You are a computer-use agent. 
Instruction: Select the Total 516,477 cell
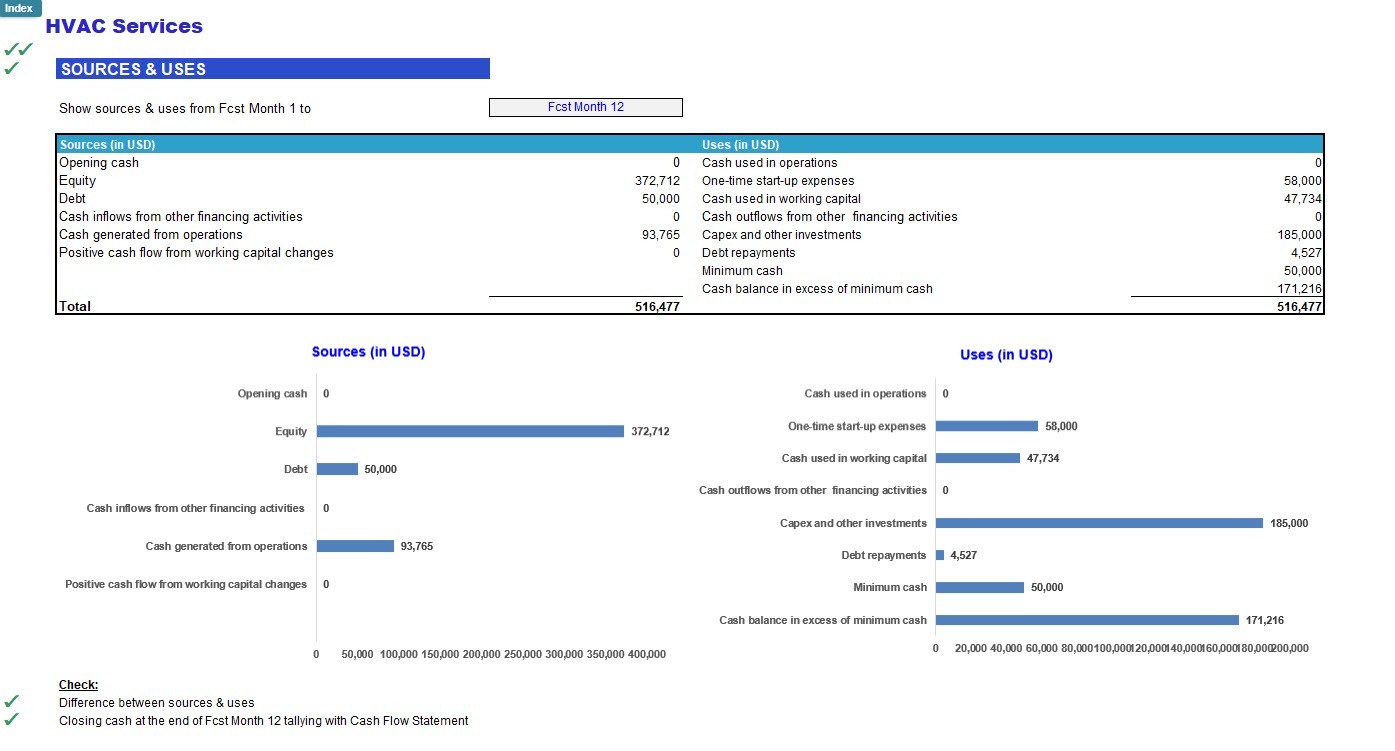(x=660, y=306)
